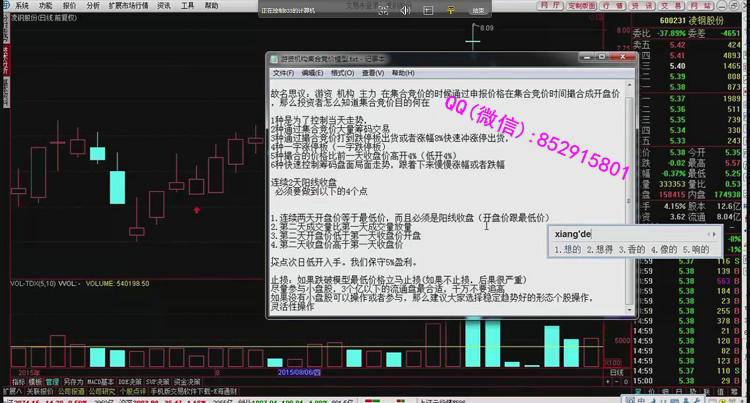Switch to the 资金决策 tab
750x403 pixels.
click(188, 381)
